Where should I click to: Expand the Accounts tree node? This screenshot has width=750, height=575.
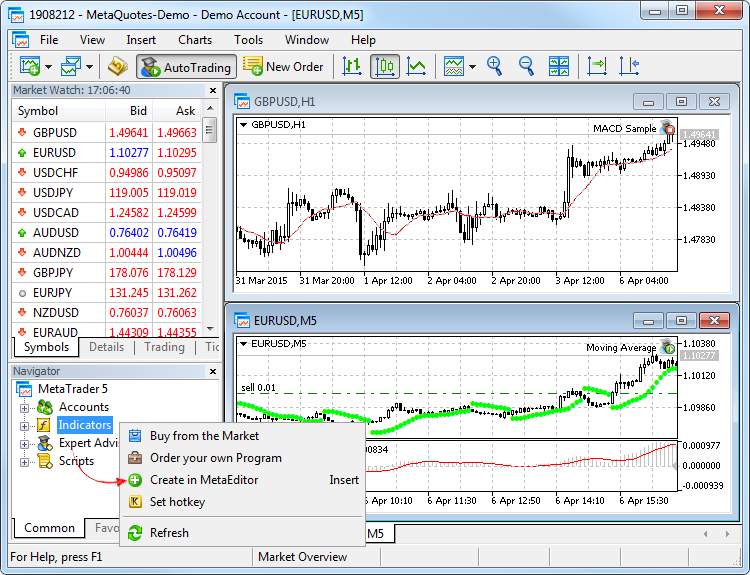(x=24, y=408)
